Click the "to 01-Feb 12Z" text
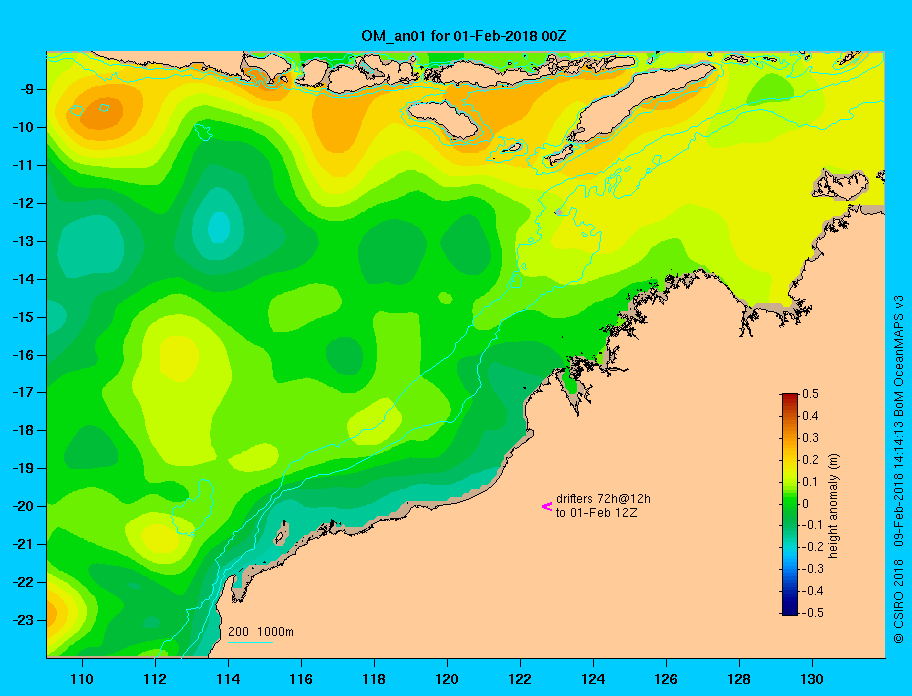This screenshot has height=696, width=912. [x=596, y=513]
